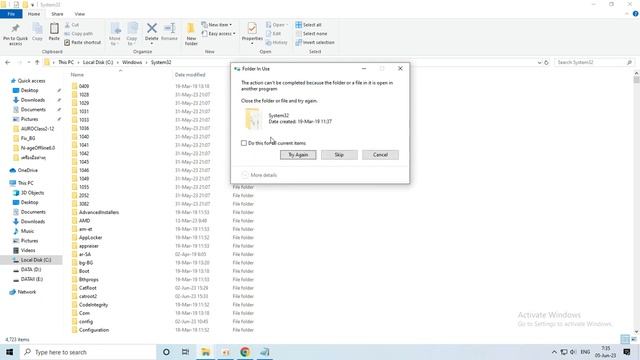Image resolution: width=640 pixels, height=360 pixels.
Task: Click the Up one level arrow
Action: pos(37,62)
